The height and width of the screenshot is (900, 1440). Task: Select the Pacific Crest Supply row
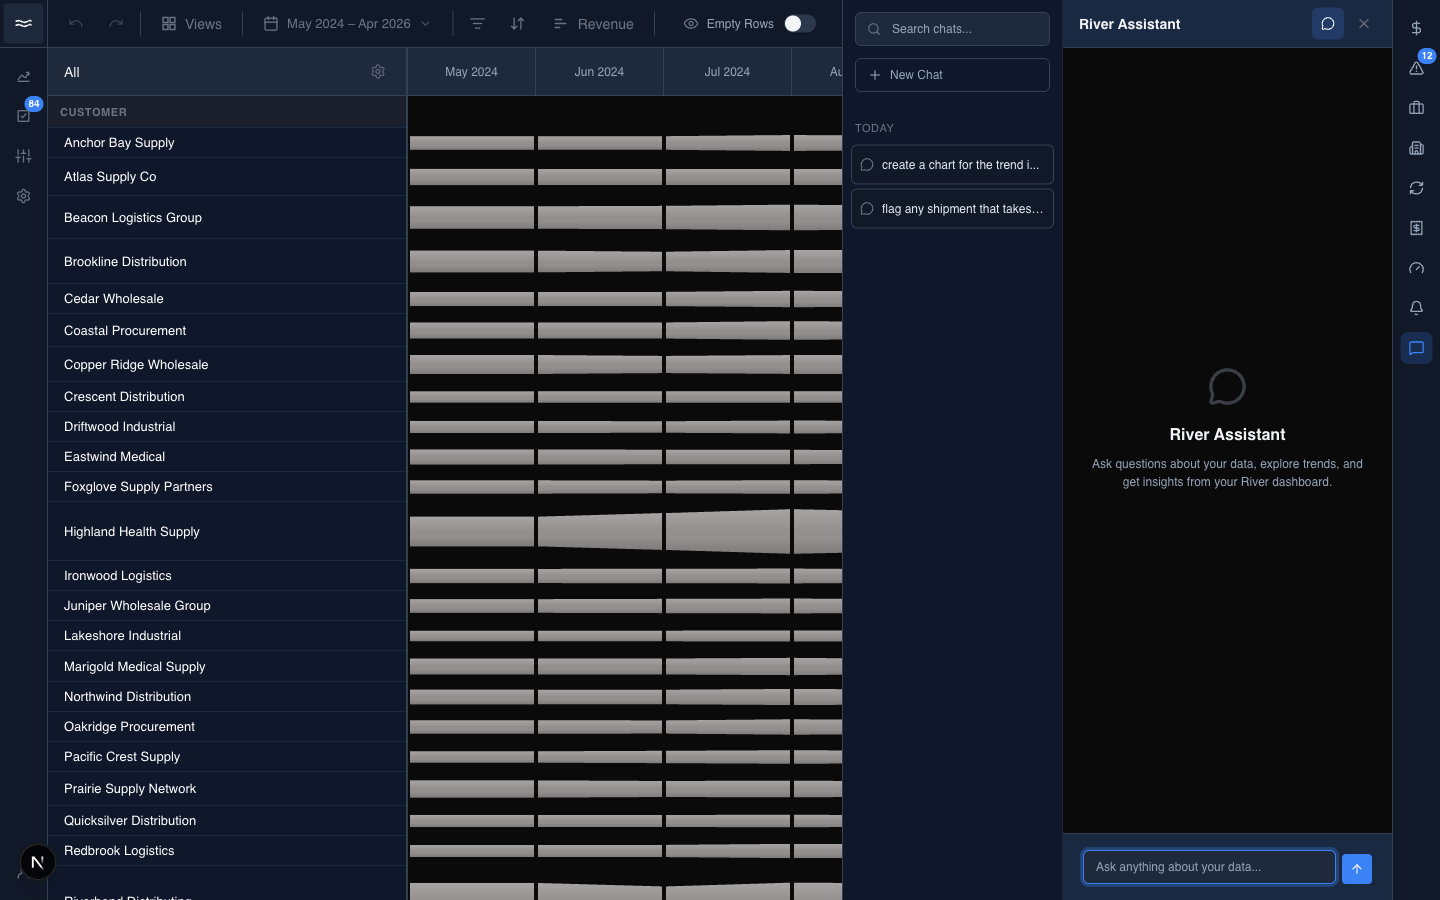tap(227, 757)
